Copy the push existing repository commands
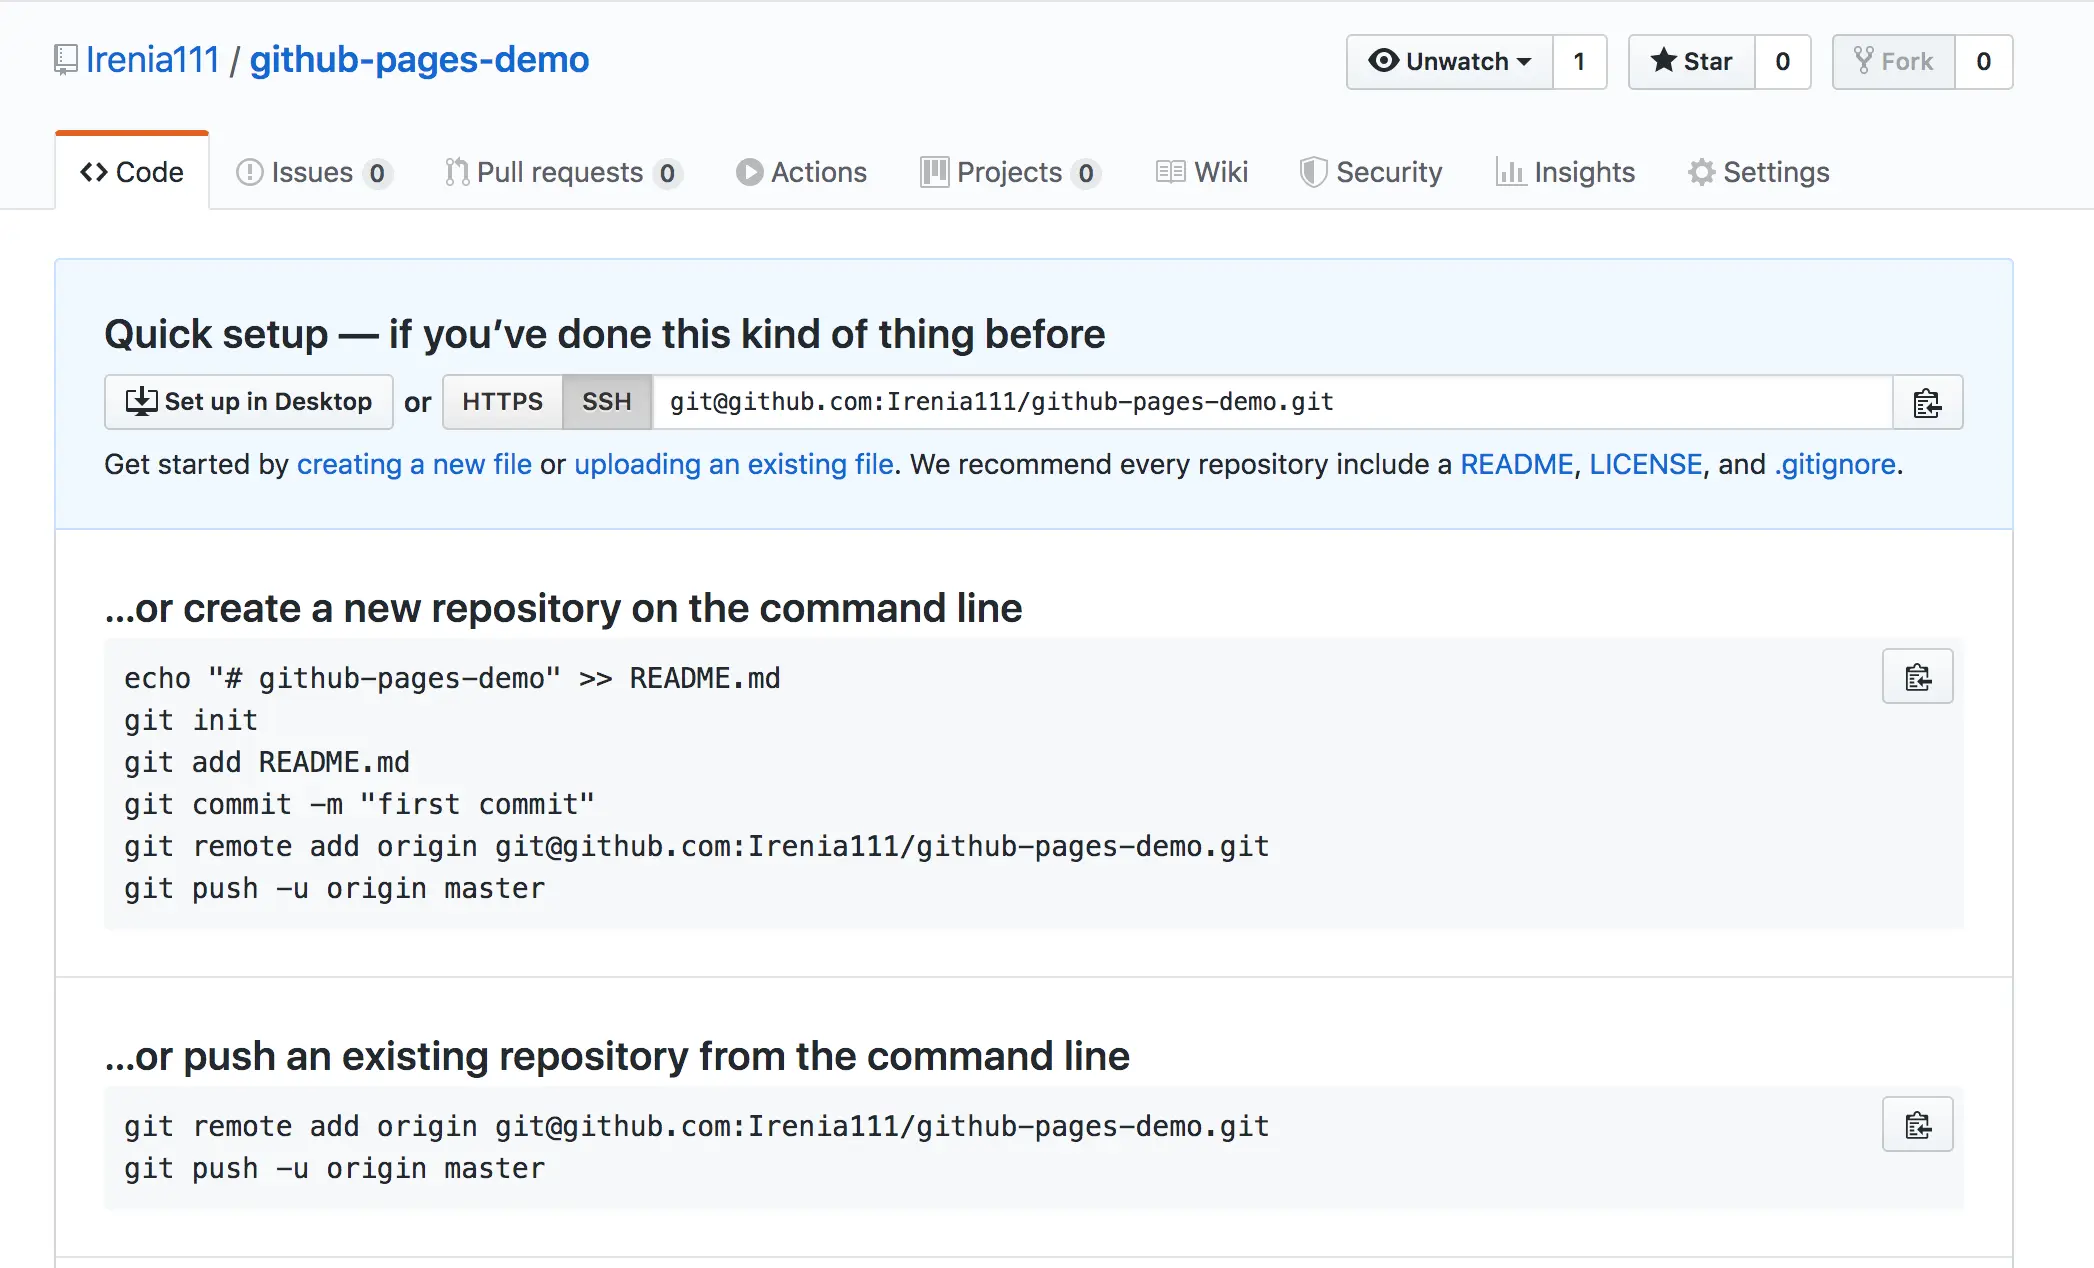 1917,1125
